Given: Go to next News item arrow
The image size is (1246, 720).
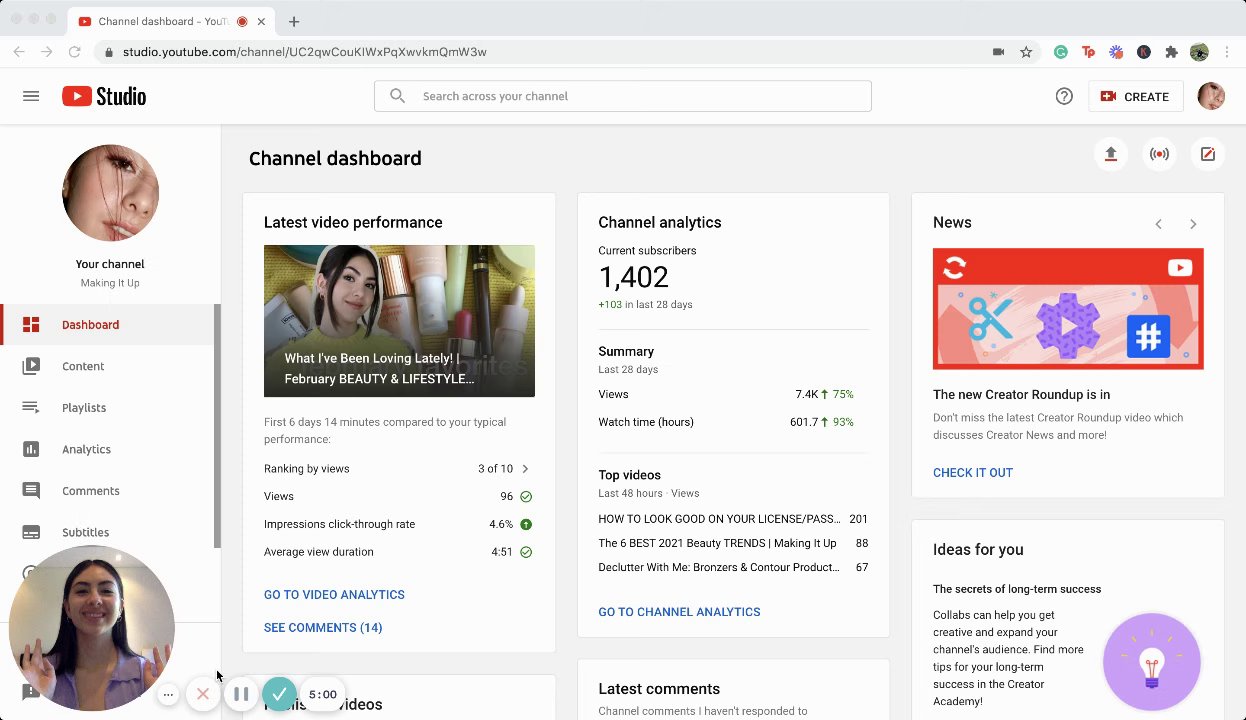Looking at the screenshot, I should click(x=1193, y=224).
